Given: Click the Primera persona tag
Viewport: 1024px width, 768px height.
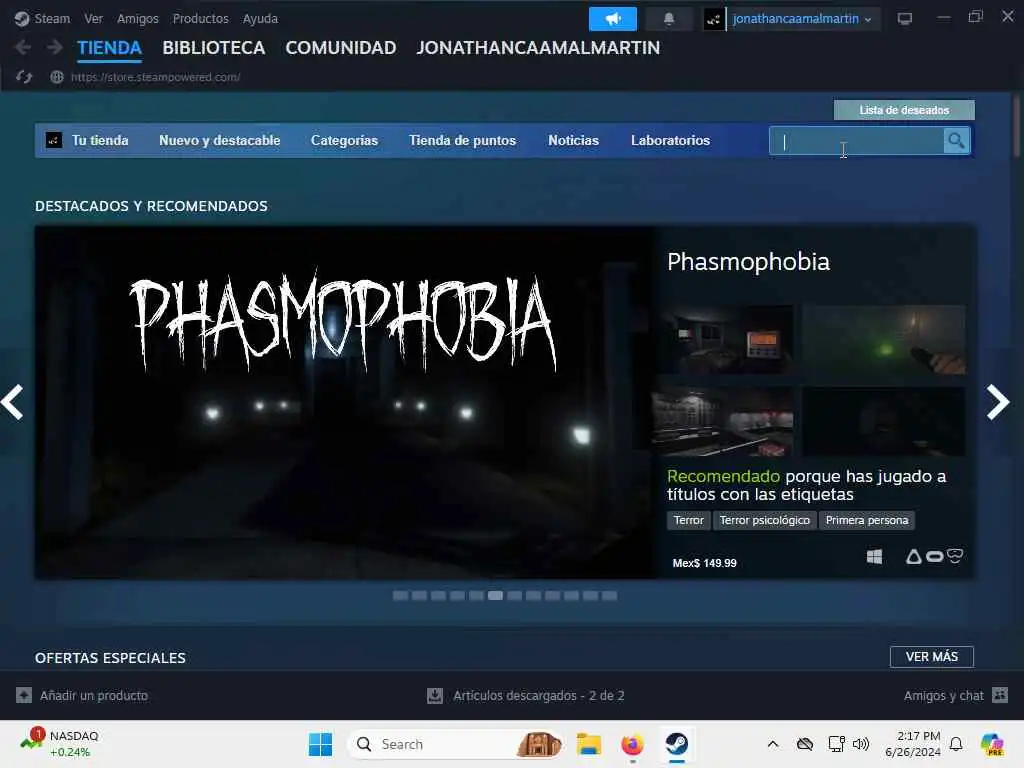Looking at the screenshot, I should tap(867, 520).
